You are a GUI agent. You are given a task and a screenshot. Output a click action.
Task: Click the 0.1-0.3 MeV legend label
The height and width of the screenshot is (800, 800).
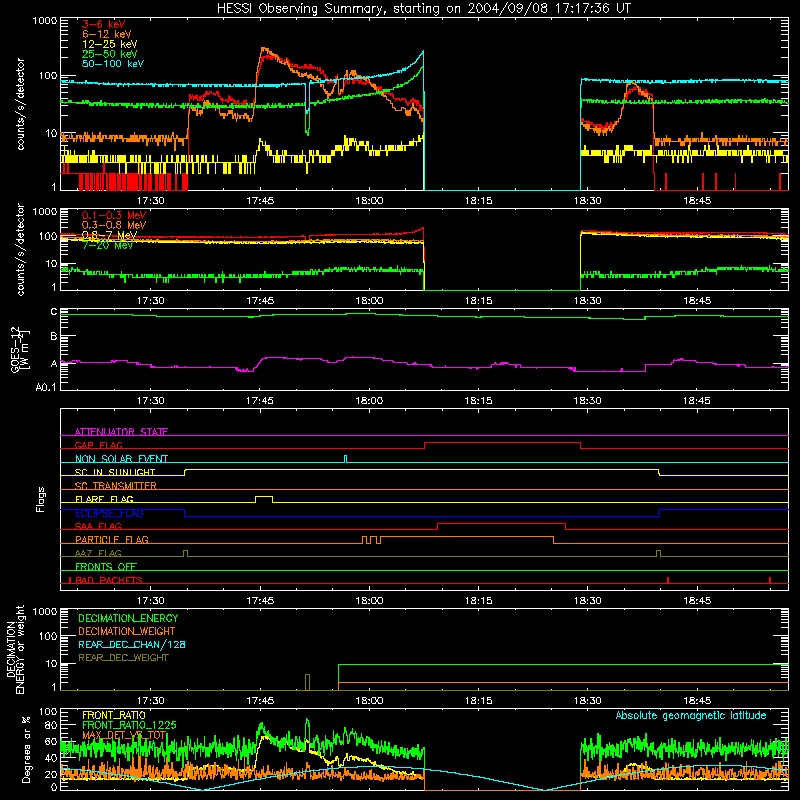(x=114, y=215)
